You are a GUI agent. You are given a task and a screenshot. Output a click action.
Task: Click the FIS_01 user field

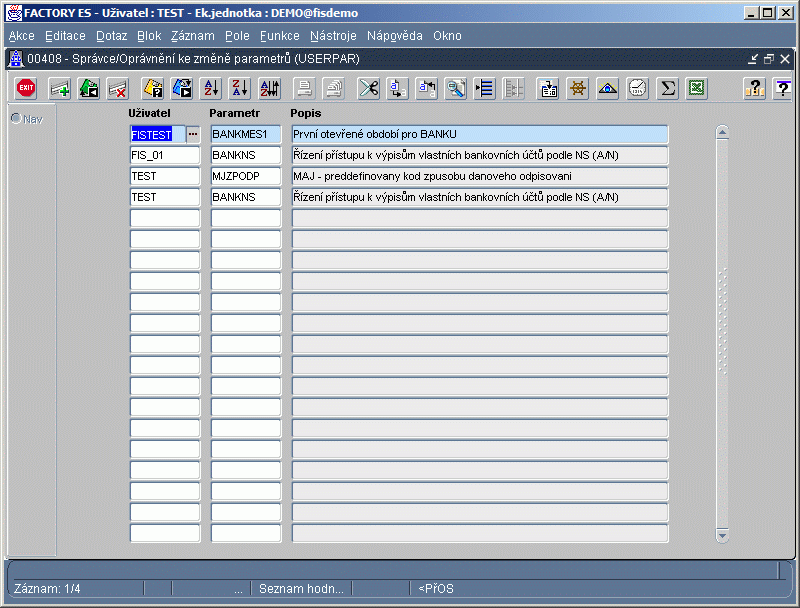pos(165,155)
